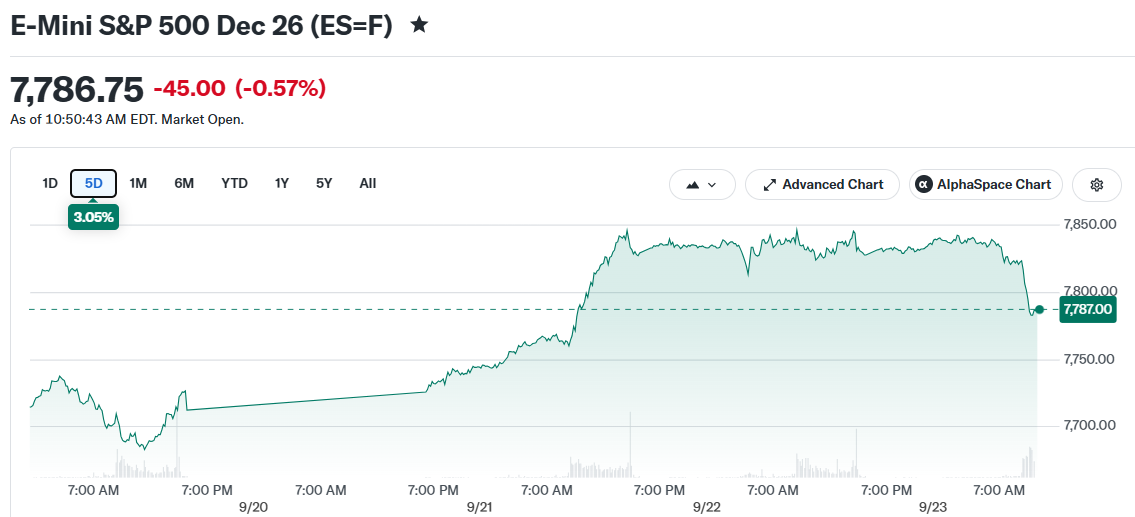Click the 3.05% performance badge
Image resolution: width=1135 pixels, height=517 pixels.
point(93,217)
